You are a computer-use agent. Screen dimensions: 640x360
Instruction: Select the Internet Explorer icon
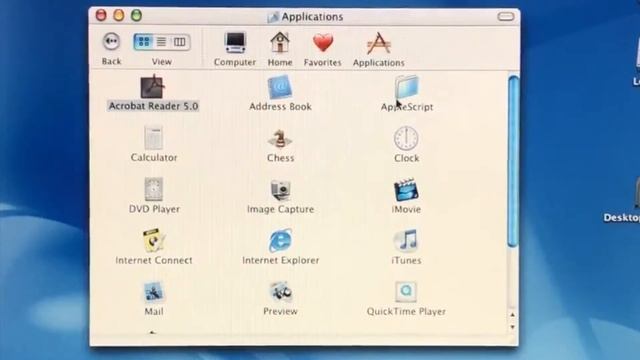click(x=280, y=241)
